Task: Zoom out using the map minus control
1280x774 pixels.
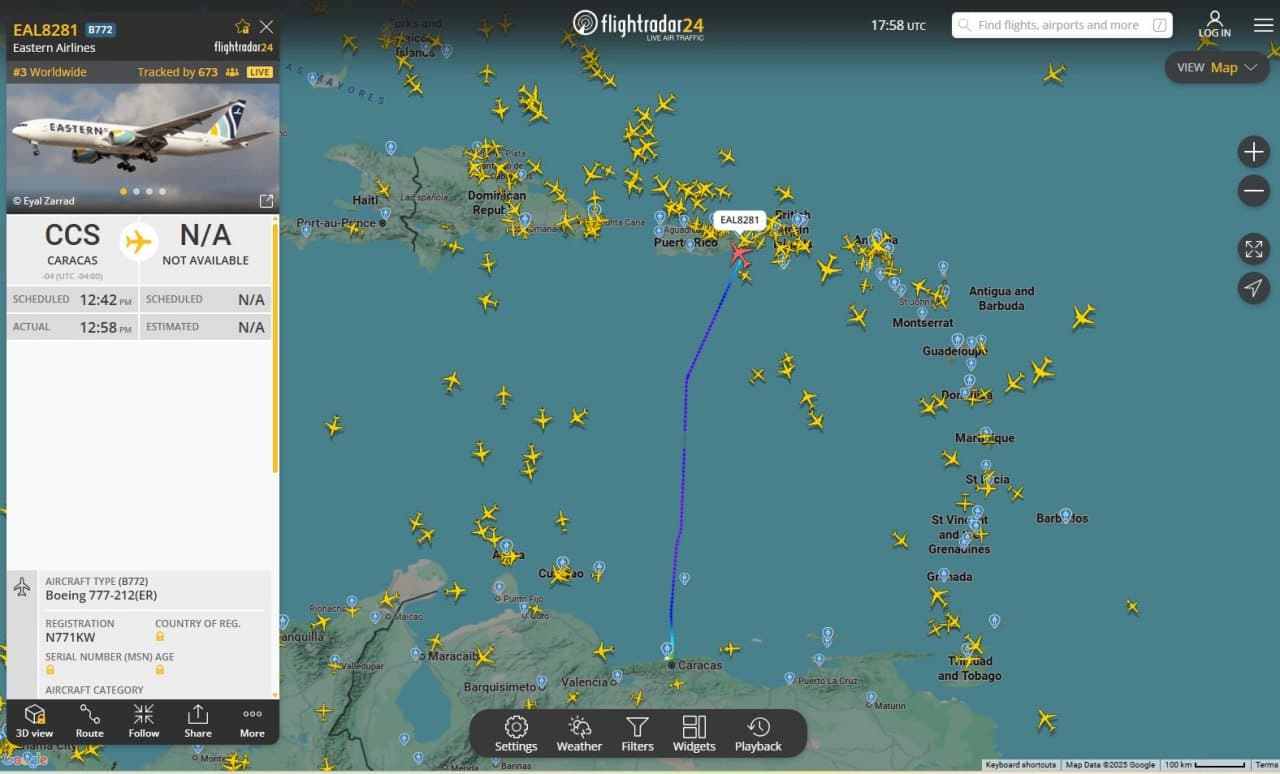Action: tap(1253, 190)
